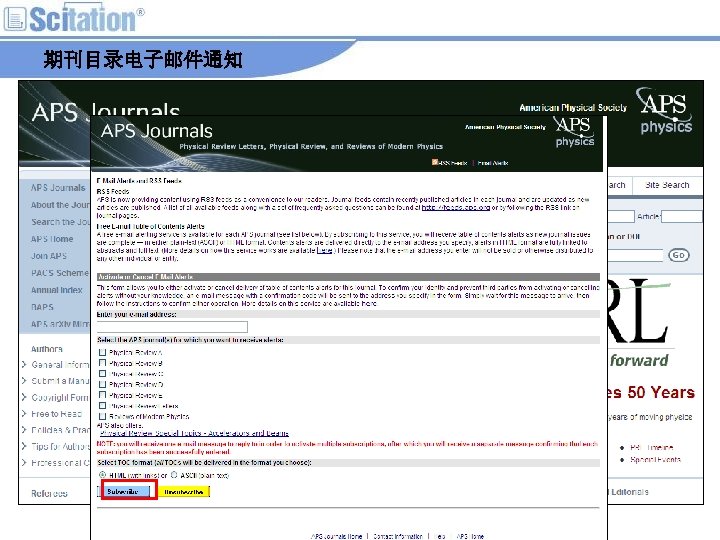The height and width of the screenshot is (540, 720).
Task: Open Referees section in sidebar
Action: tap(49, 494)
